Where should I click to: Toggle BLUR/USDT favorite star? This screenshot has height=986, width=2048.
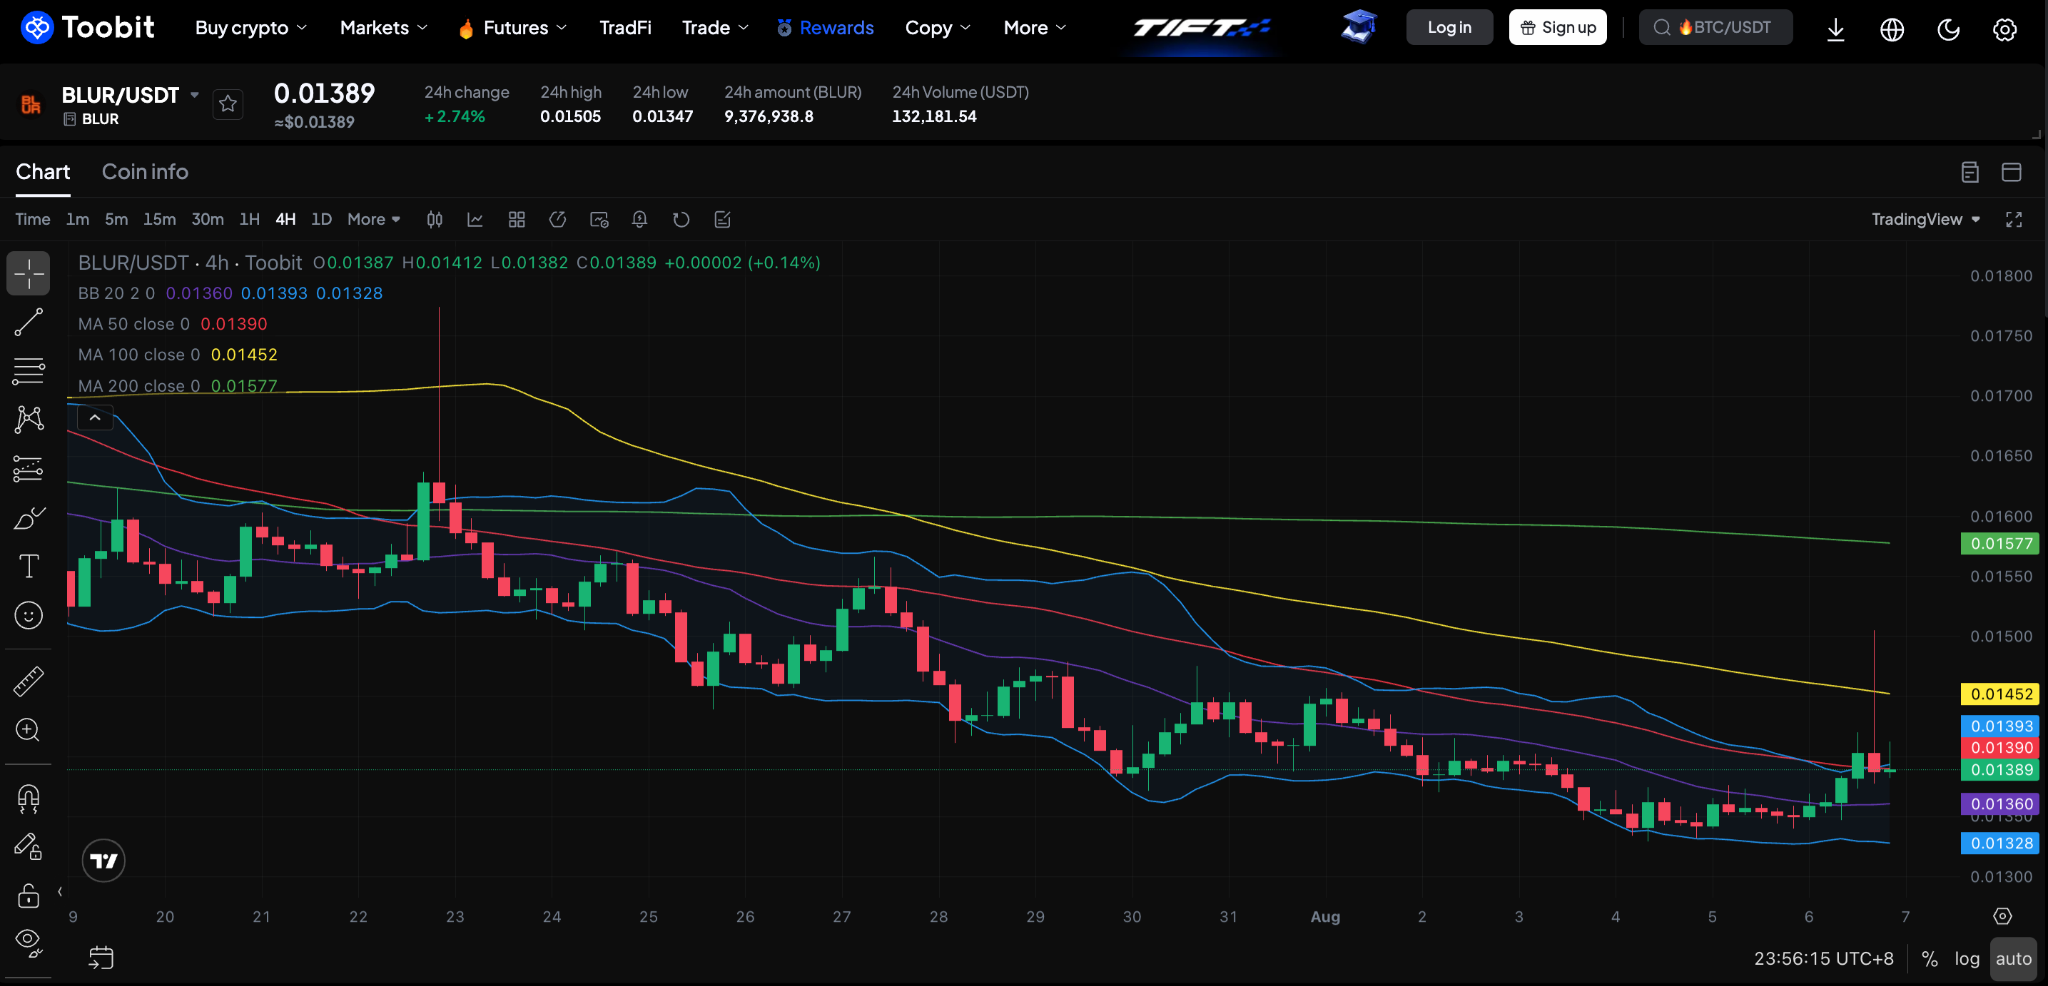tap(228, 104)
